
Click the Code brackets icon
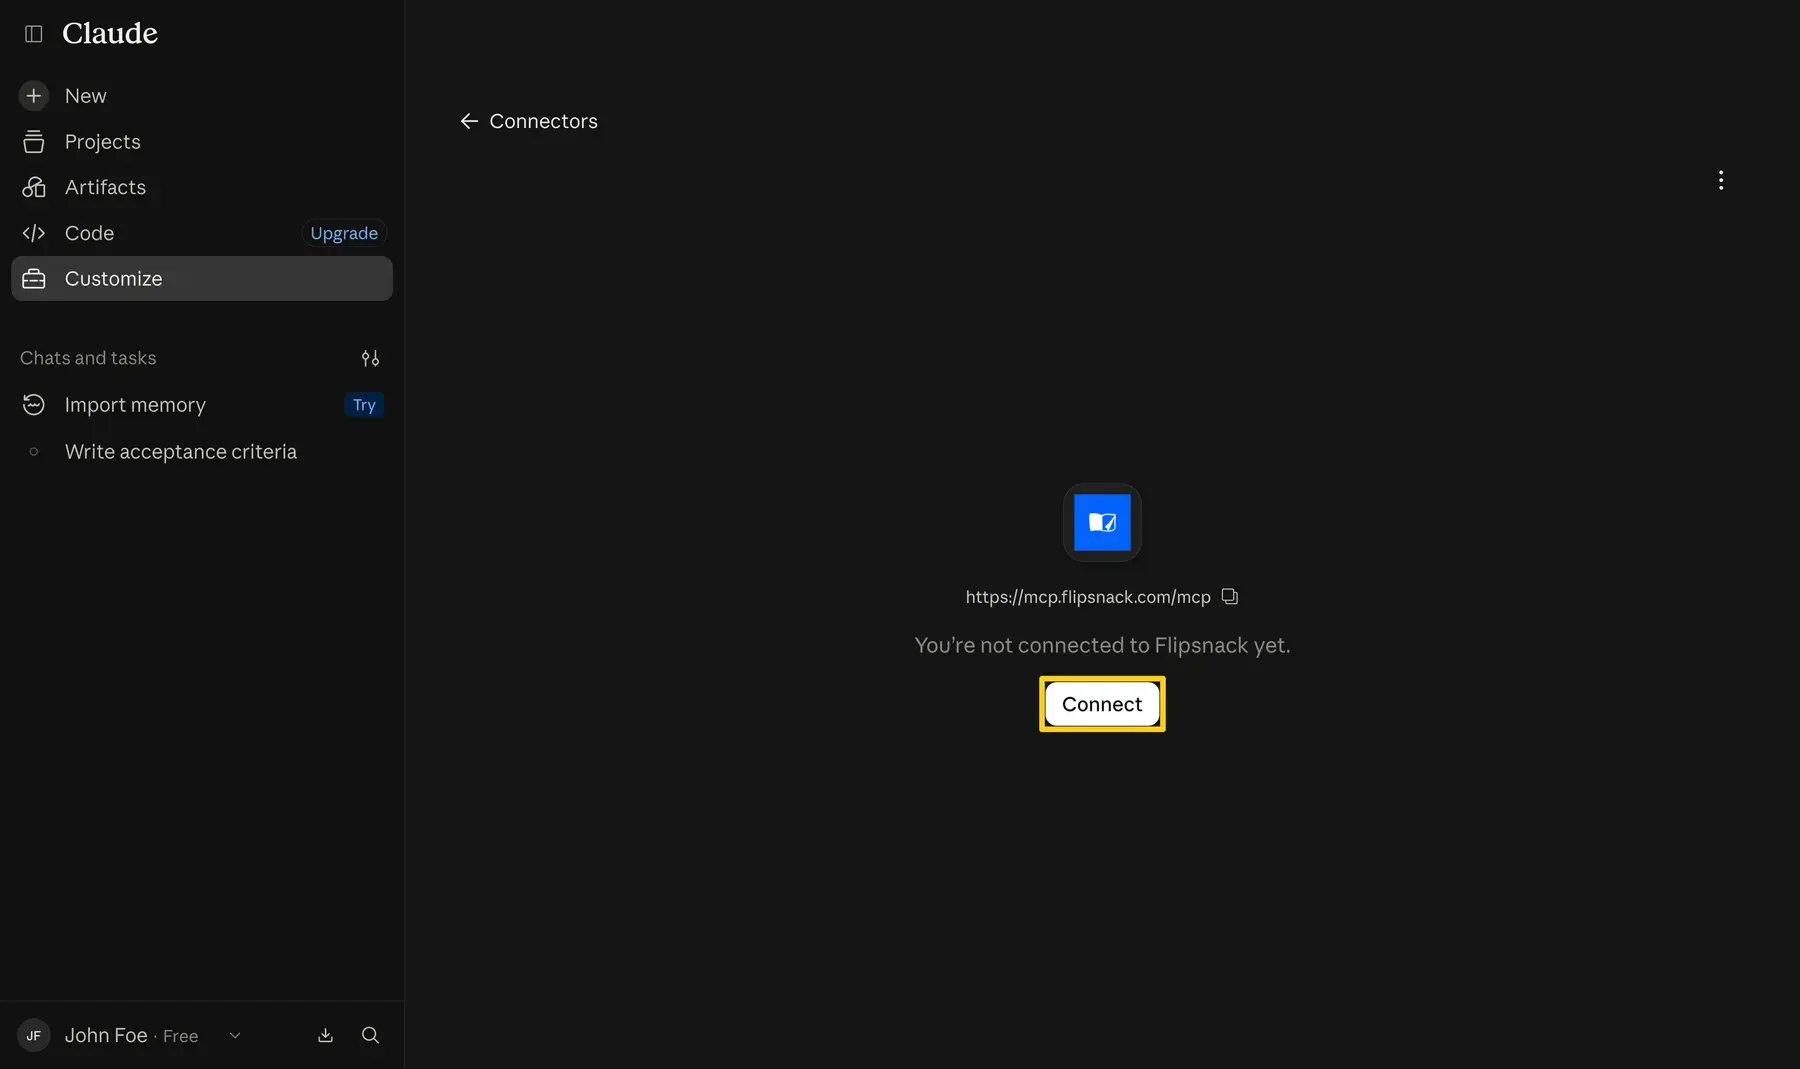pos(33,233)
